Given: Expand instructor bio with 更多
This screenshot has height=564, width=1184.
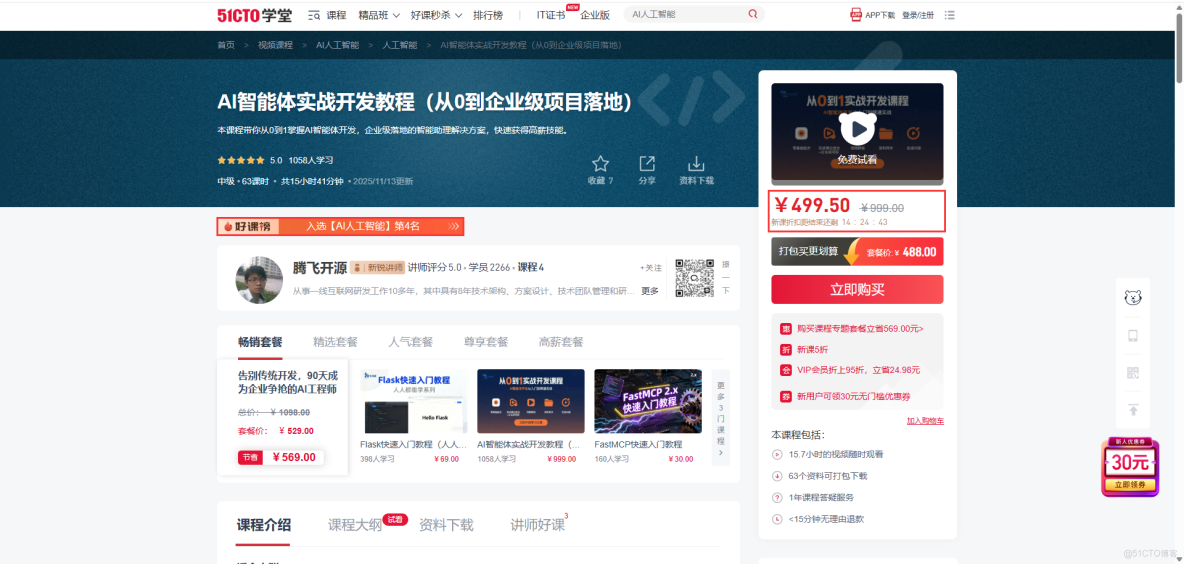Looking at the screenshot, I should [649, 291].
